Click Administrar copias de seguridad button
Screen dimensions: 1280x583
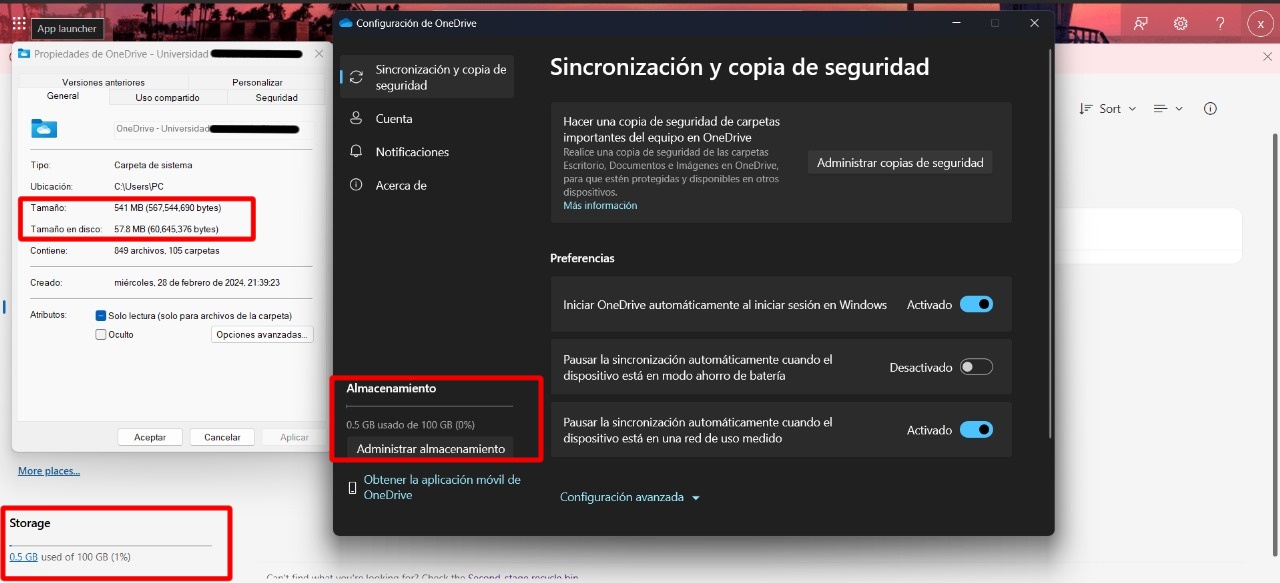point(900,162)
